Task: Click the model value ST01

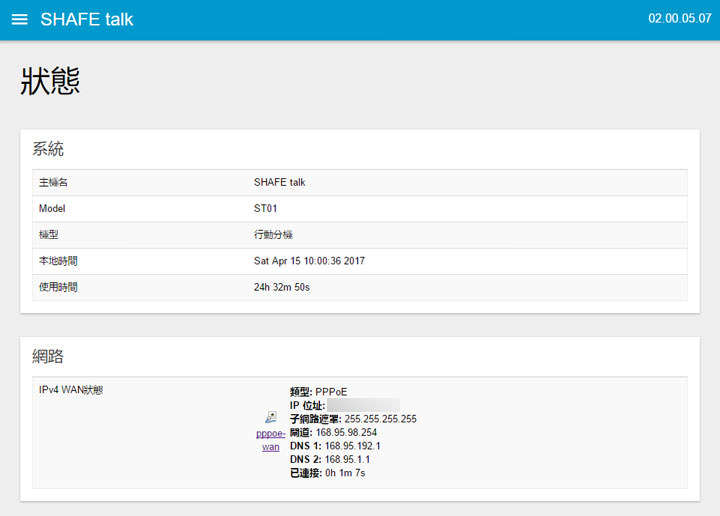Action: click(267, 209)
